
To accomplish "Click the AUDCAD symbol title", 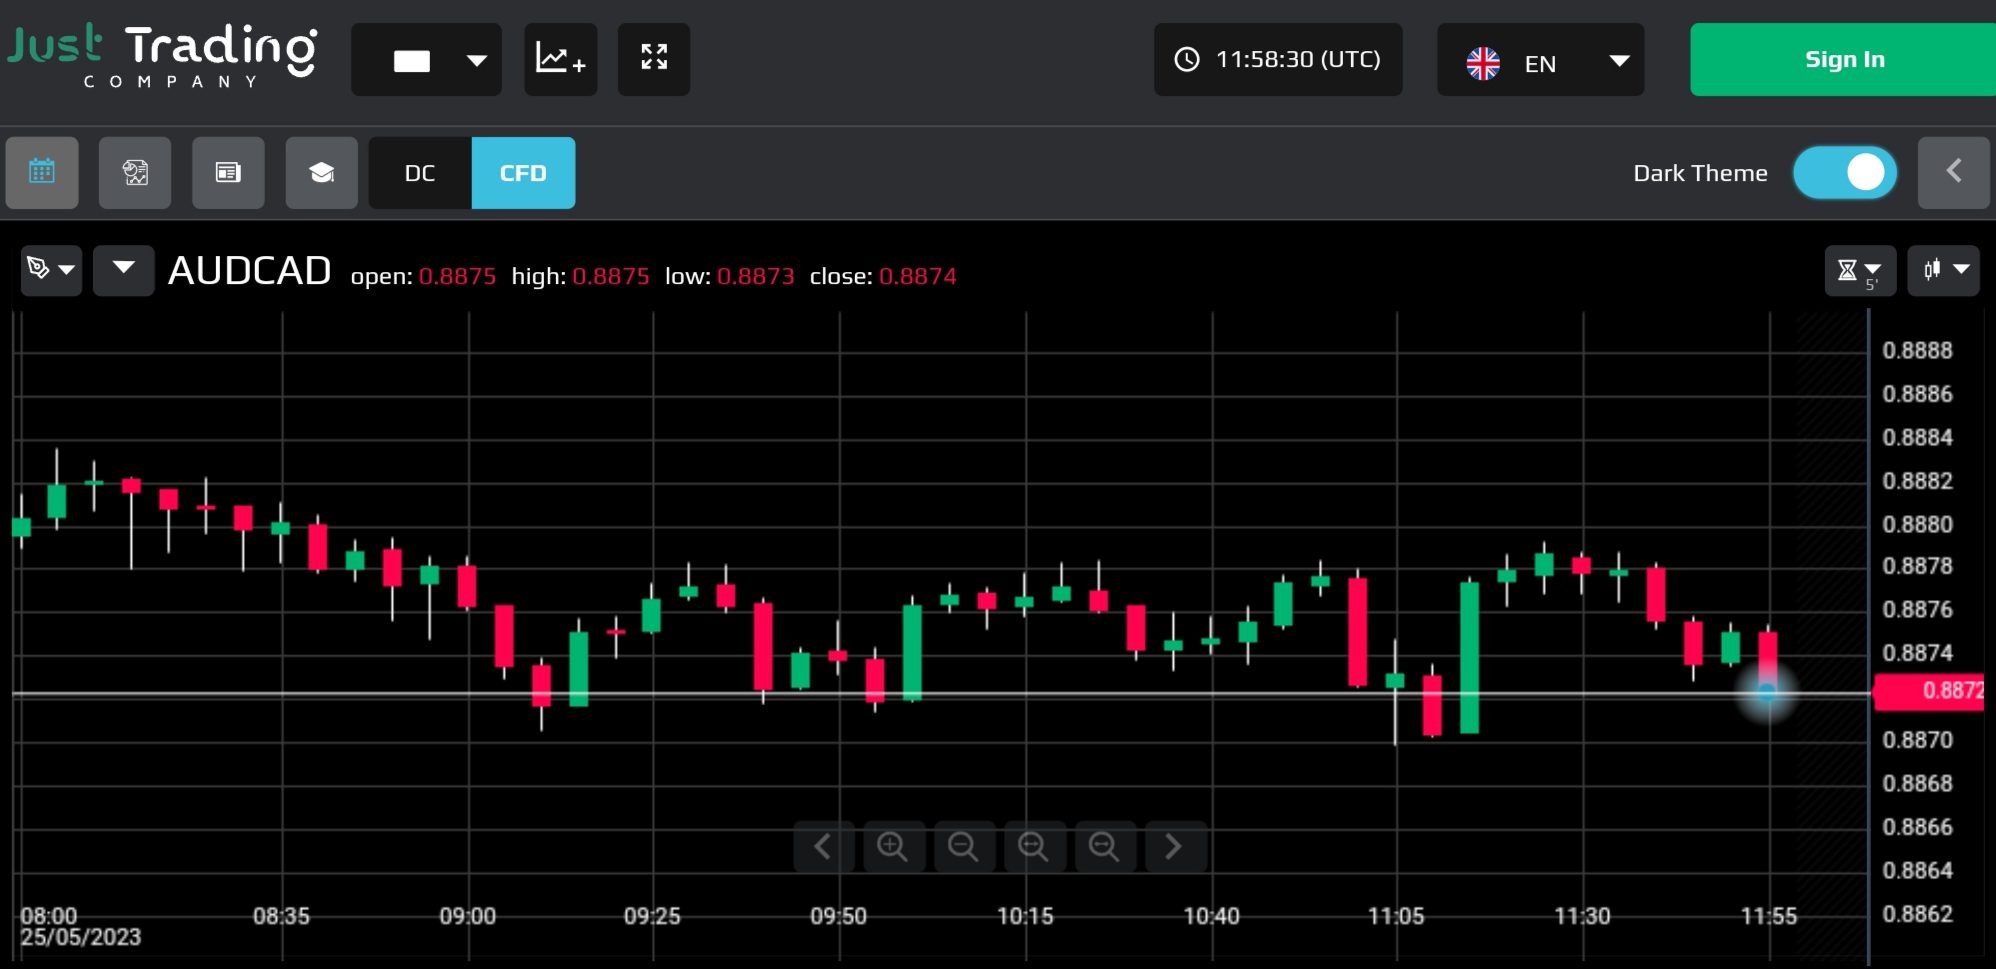I will (249, 271).
